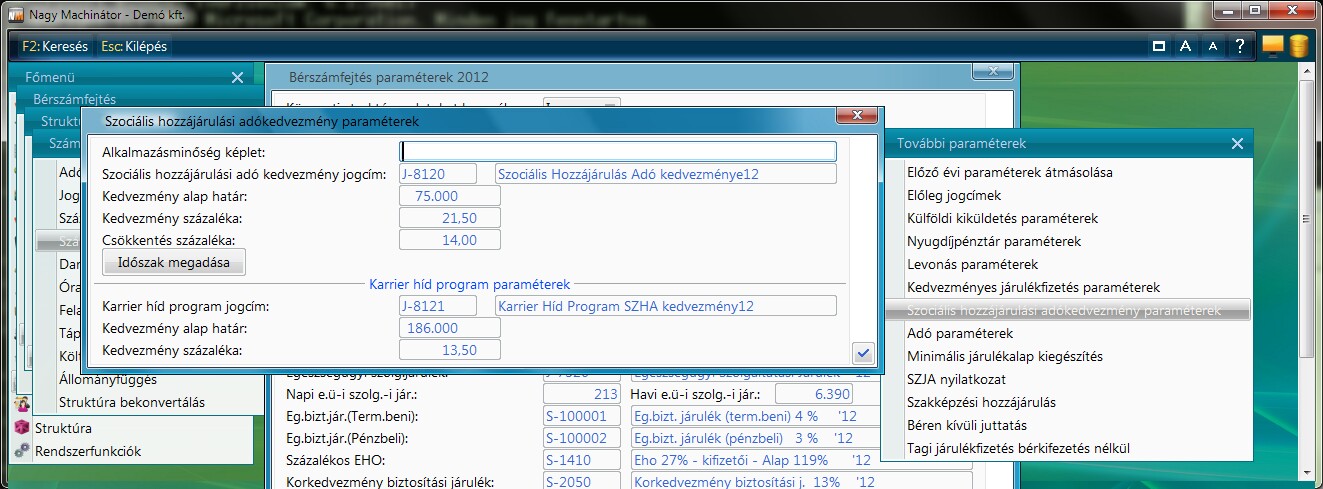This screenshot has height=489, width=1323.
Task: Click the S-100002 code field
Action: (582, 439)
